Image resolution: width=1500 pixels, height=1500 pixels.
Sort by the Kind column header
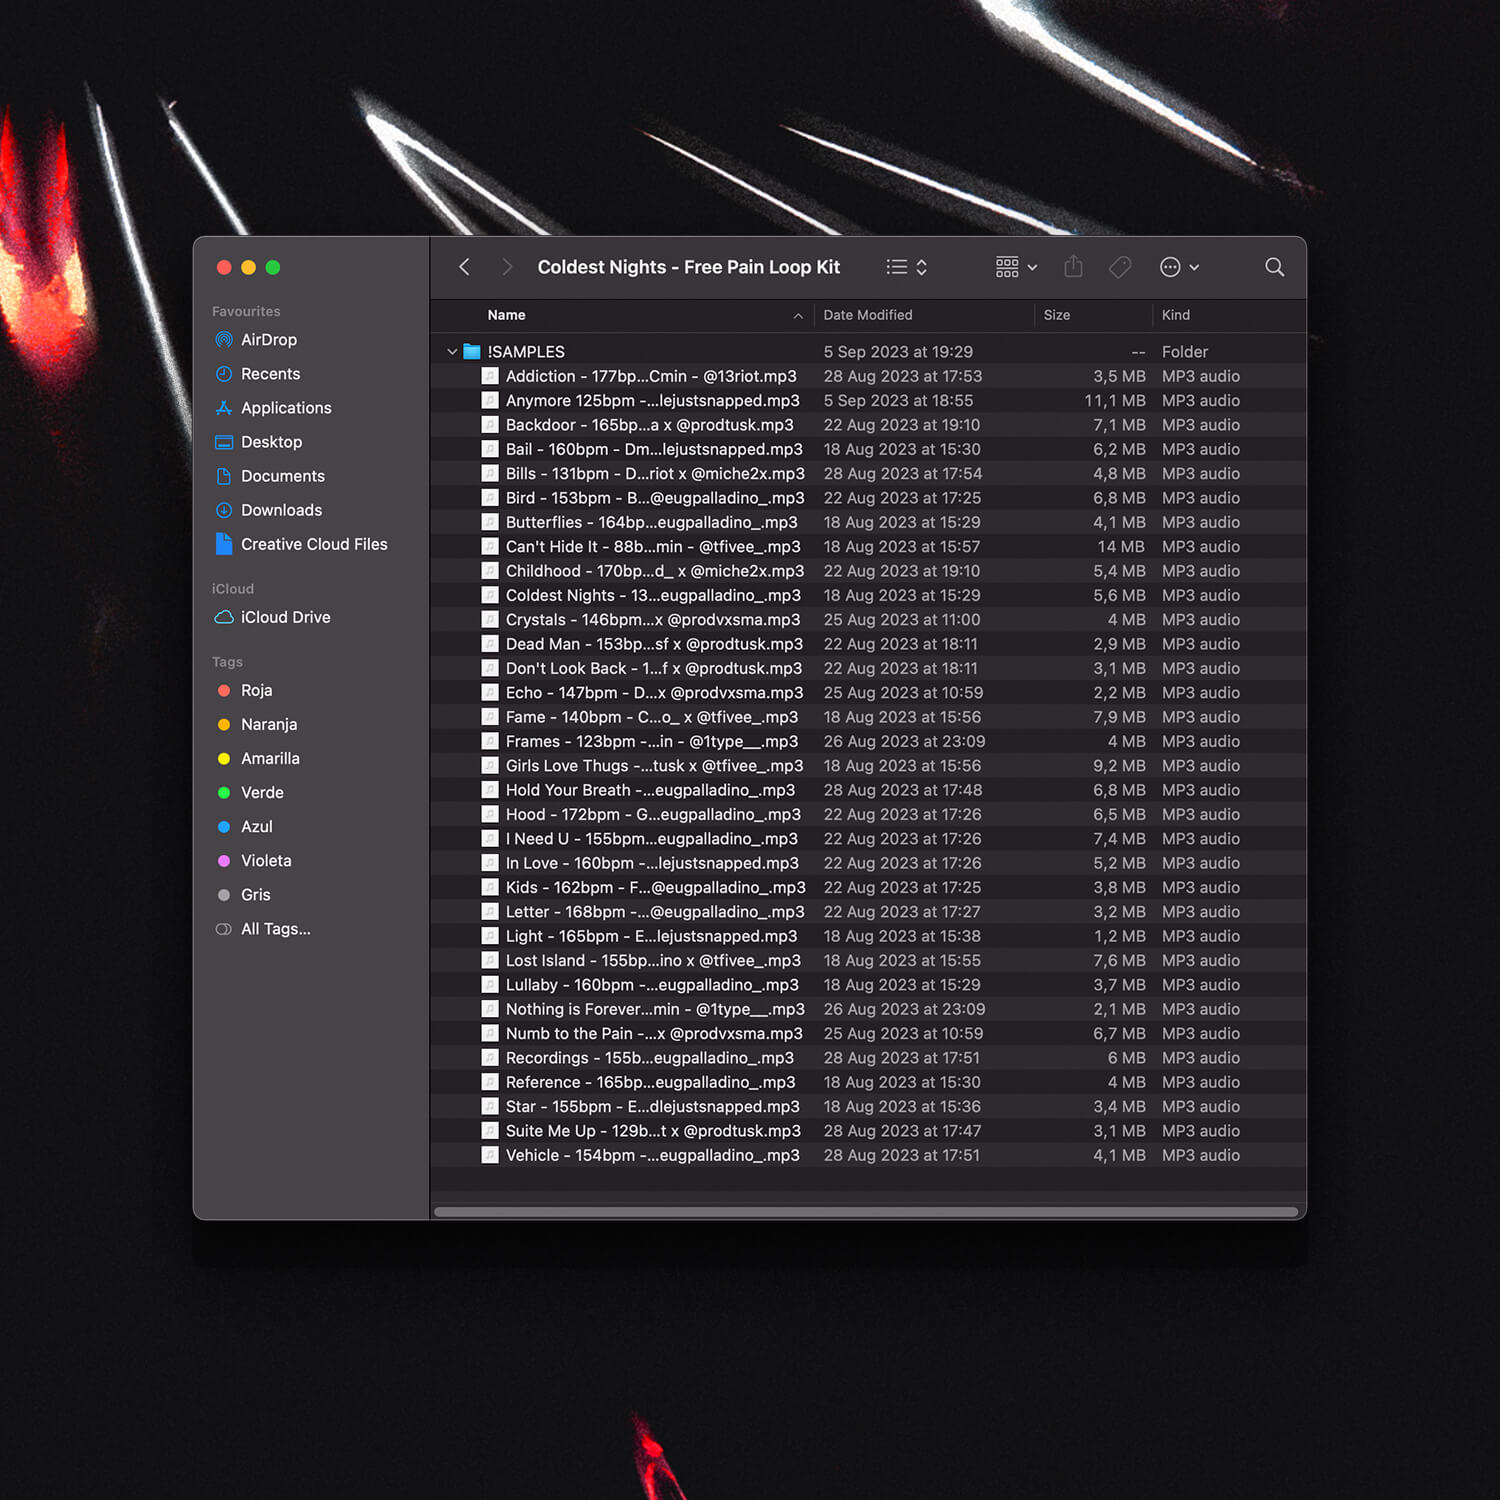pyautogui.click(x=1176, y=315)
